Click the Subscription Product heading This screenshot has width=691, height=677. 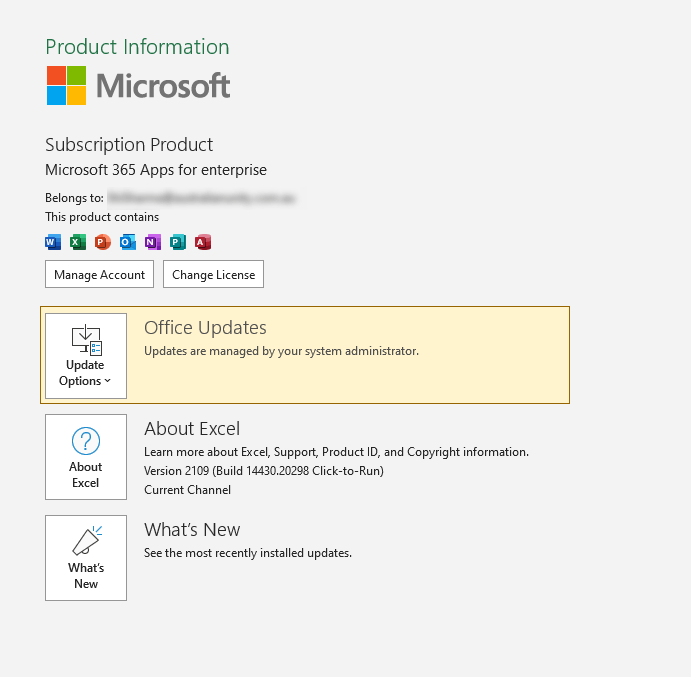click(129, 145)
